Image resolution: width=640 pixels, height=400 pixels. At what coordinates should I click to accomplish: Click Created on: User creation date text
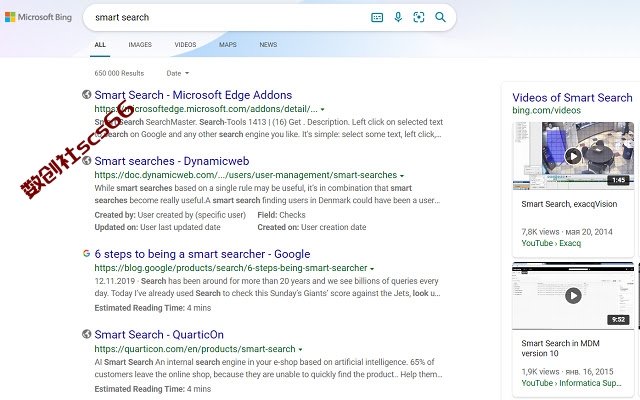click(x=311, y=227)
